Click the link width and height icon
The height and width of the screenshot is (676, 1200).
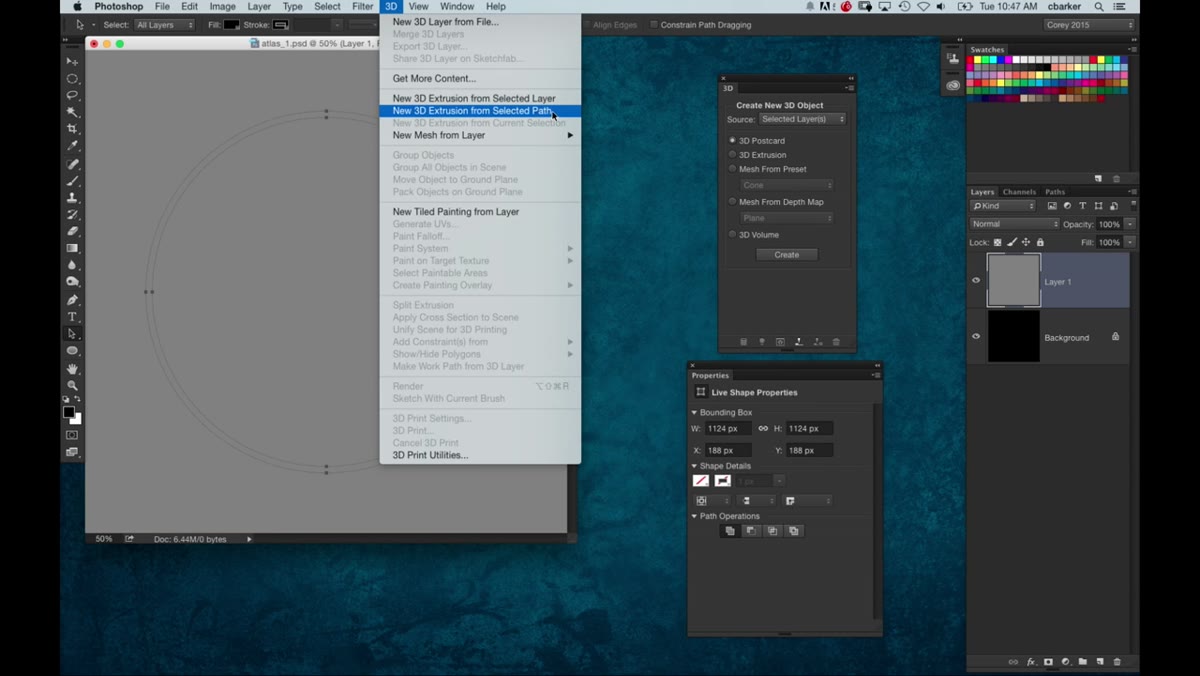coord(763,428)
